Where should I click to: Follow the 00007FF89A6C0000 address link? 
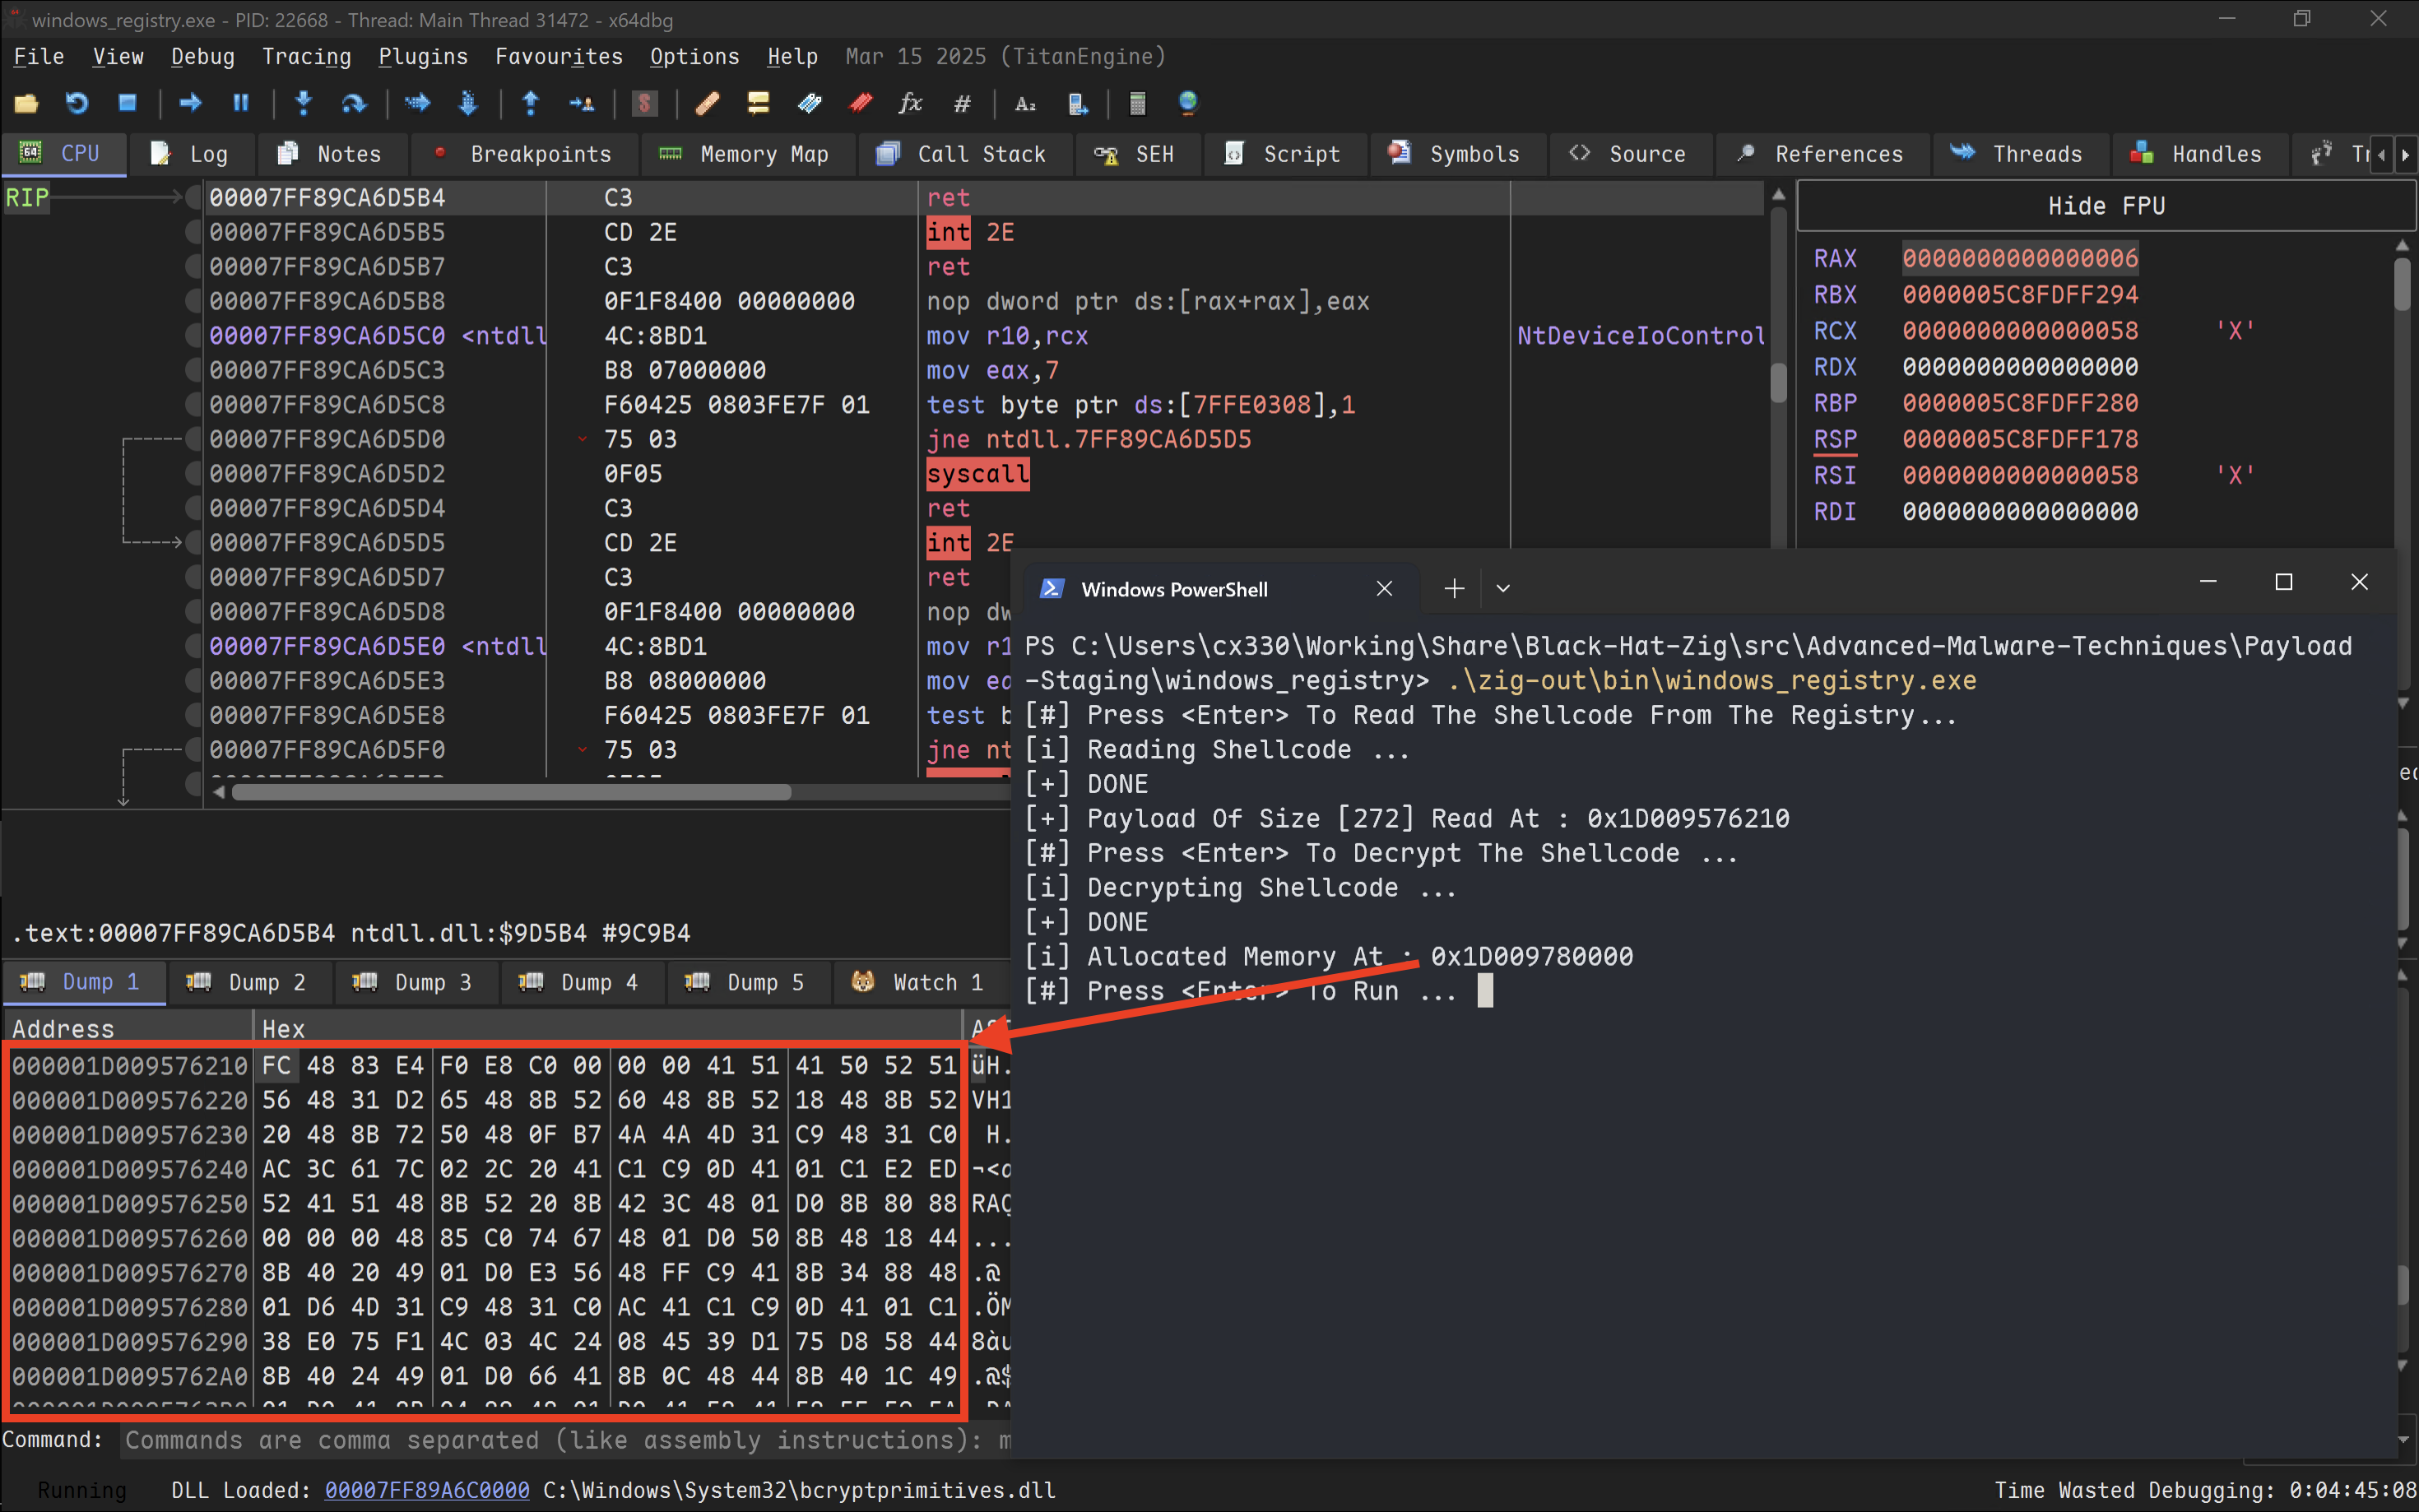point(427,1490)
